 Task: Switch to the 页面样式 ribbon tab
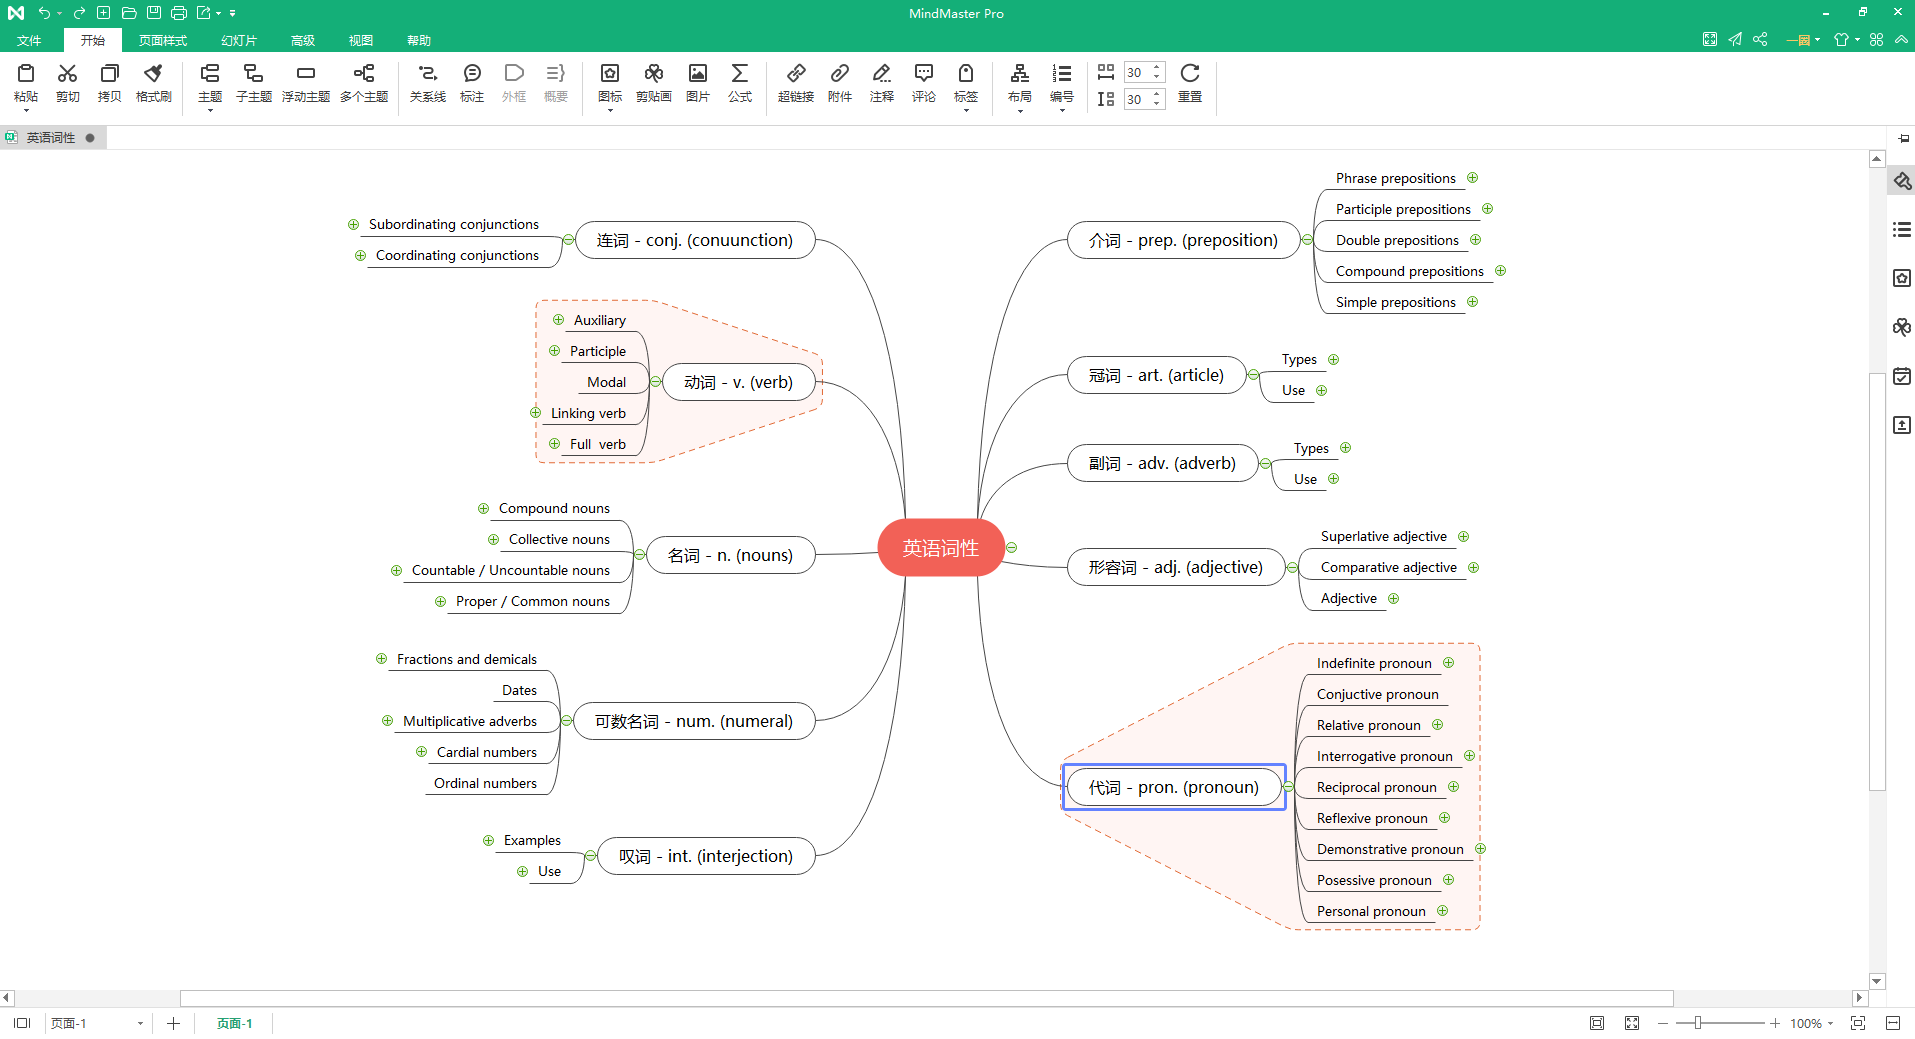click(x=163, y=40)
